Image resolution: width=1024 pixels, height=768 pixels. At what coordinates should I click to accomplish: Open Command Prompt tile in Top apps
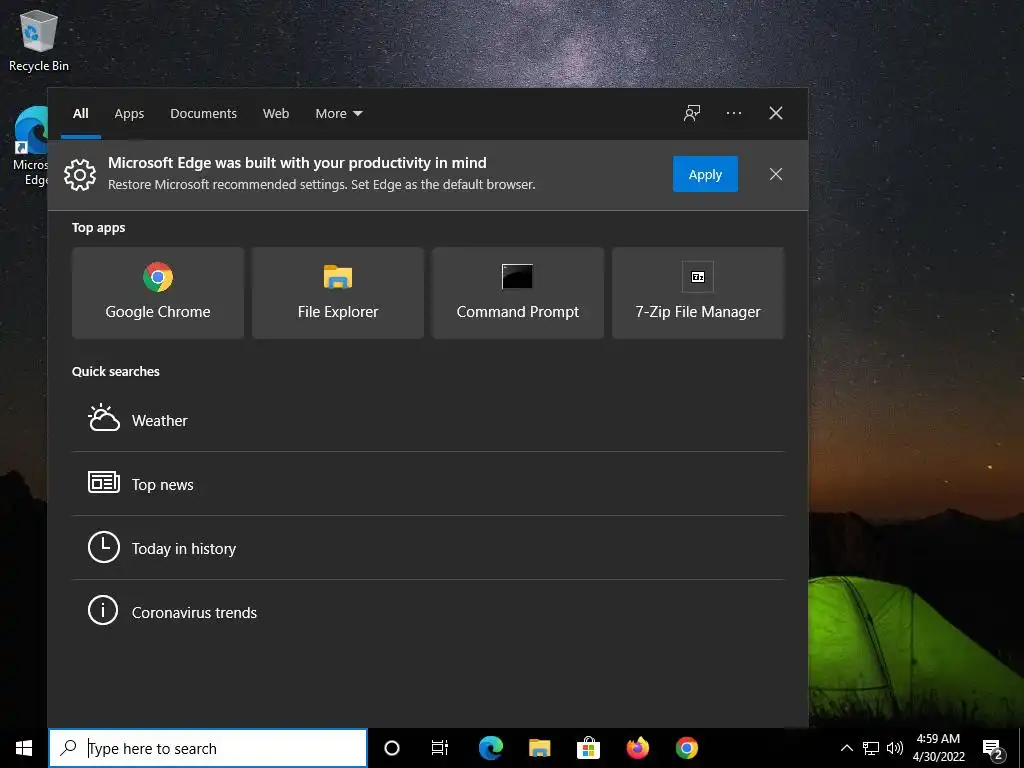pos(518,293)
